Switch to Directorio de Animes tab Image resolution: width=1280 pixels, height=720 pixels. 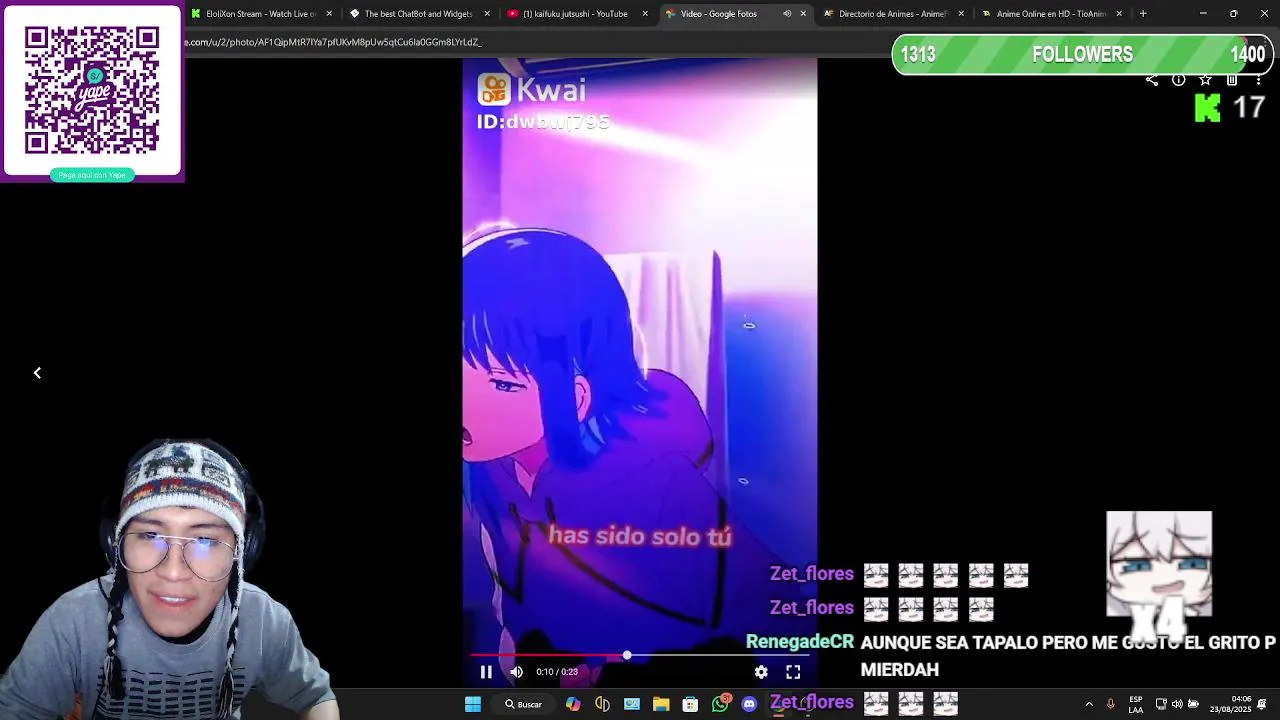click(892, 14)
